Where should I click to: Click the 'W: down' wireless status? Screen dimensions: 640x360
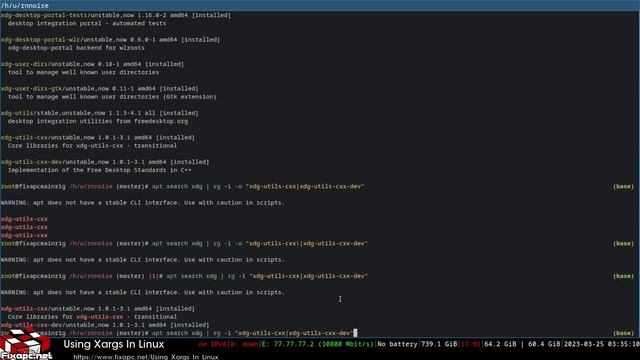[x=244, y=344]
